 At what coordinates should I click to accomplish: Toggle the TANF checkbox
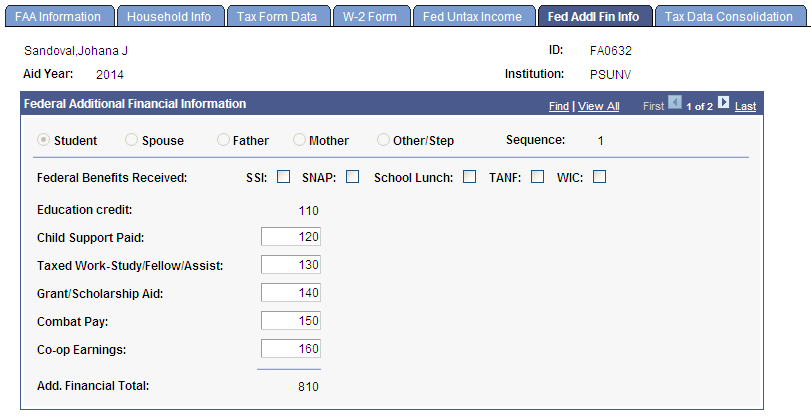pos(537,178)
